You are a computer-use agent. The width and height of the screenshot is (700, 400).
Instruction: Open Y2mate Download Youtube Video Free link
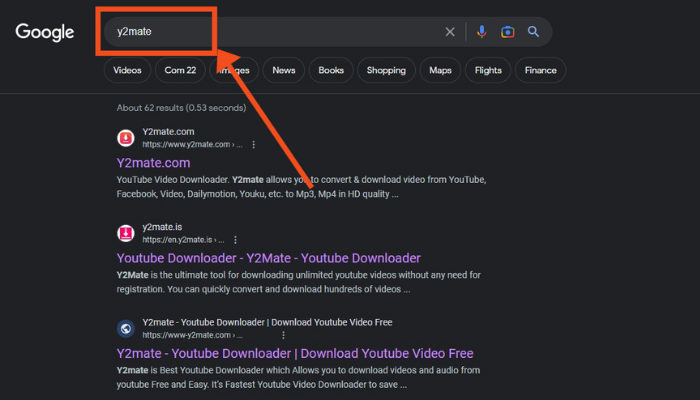[x=295, y=354]
